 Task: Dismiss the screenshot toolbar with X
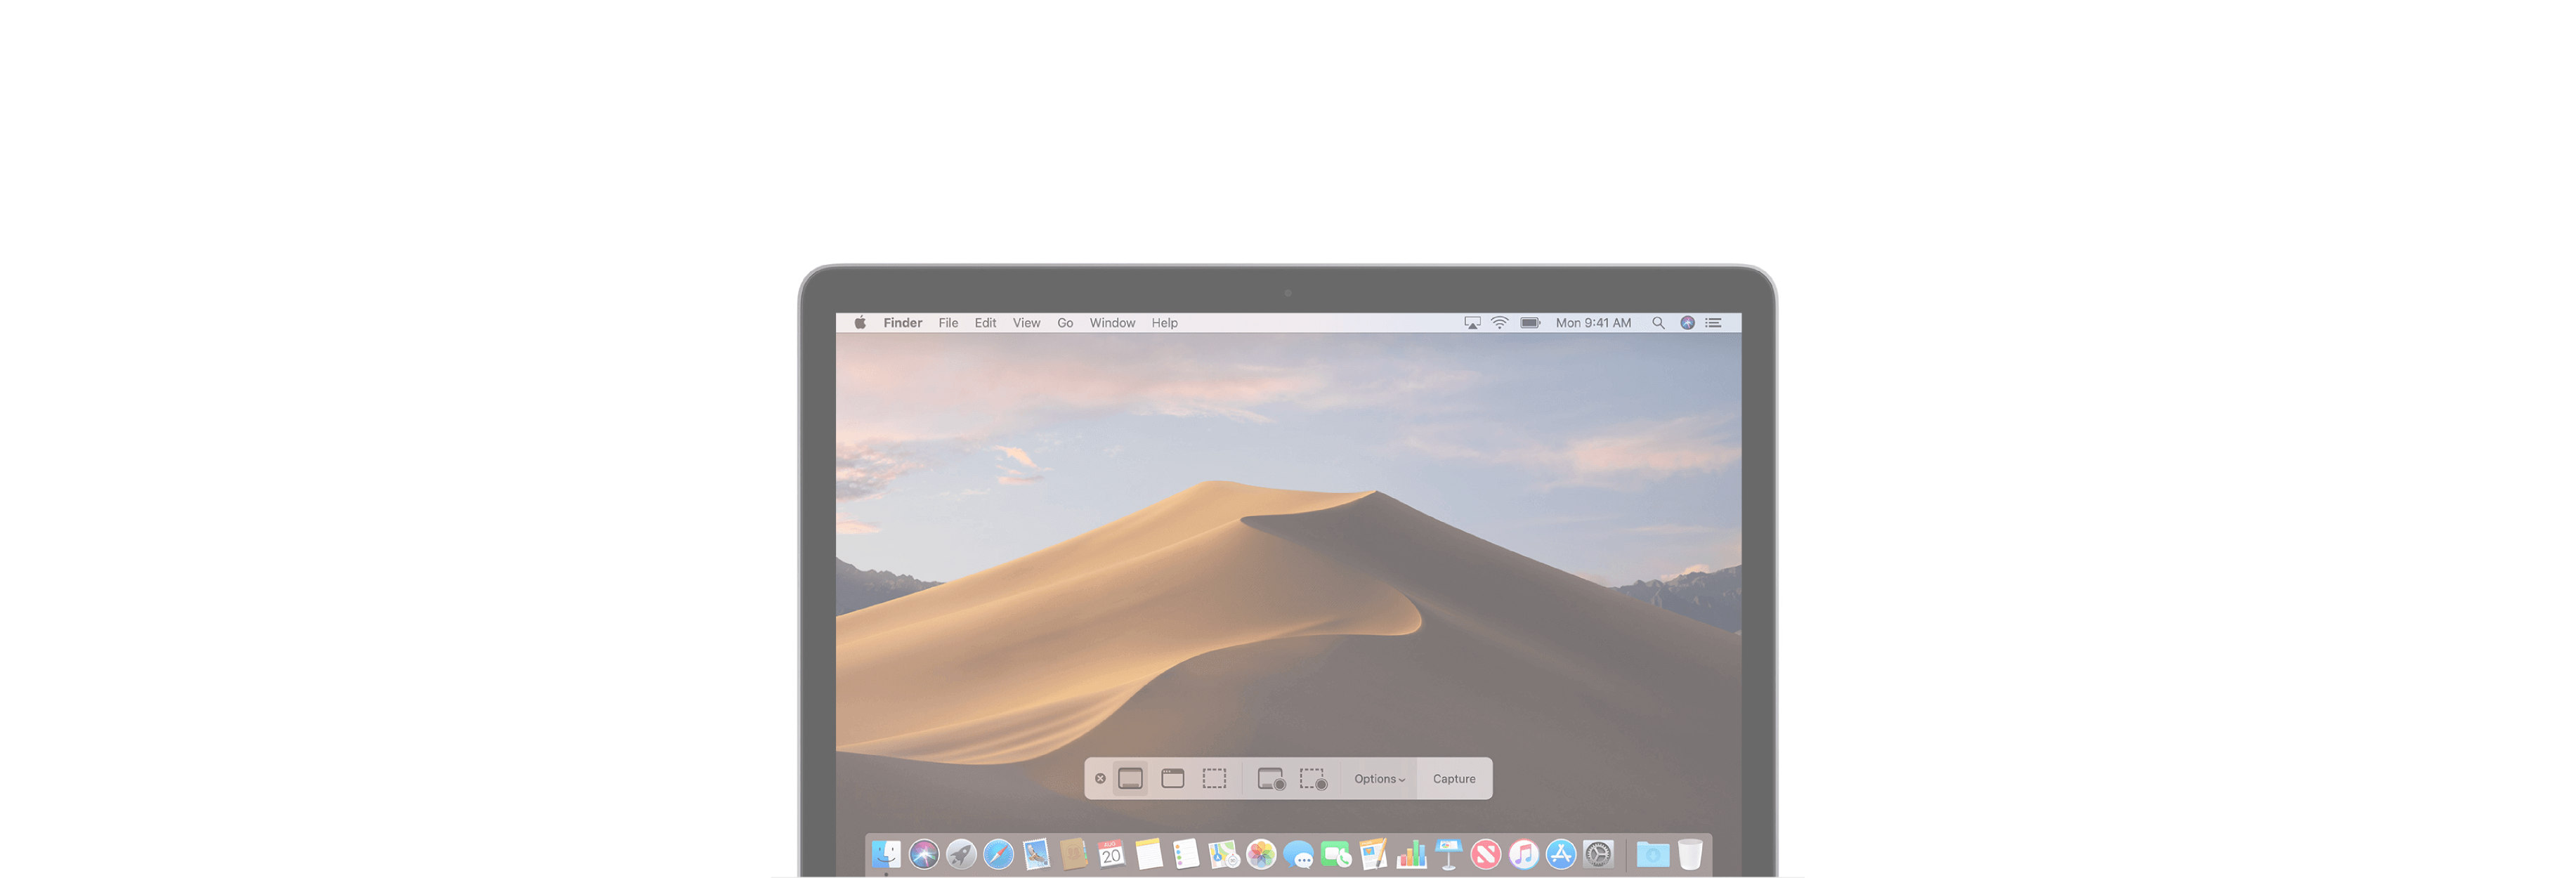1100,778
